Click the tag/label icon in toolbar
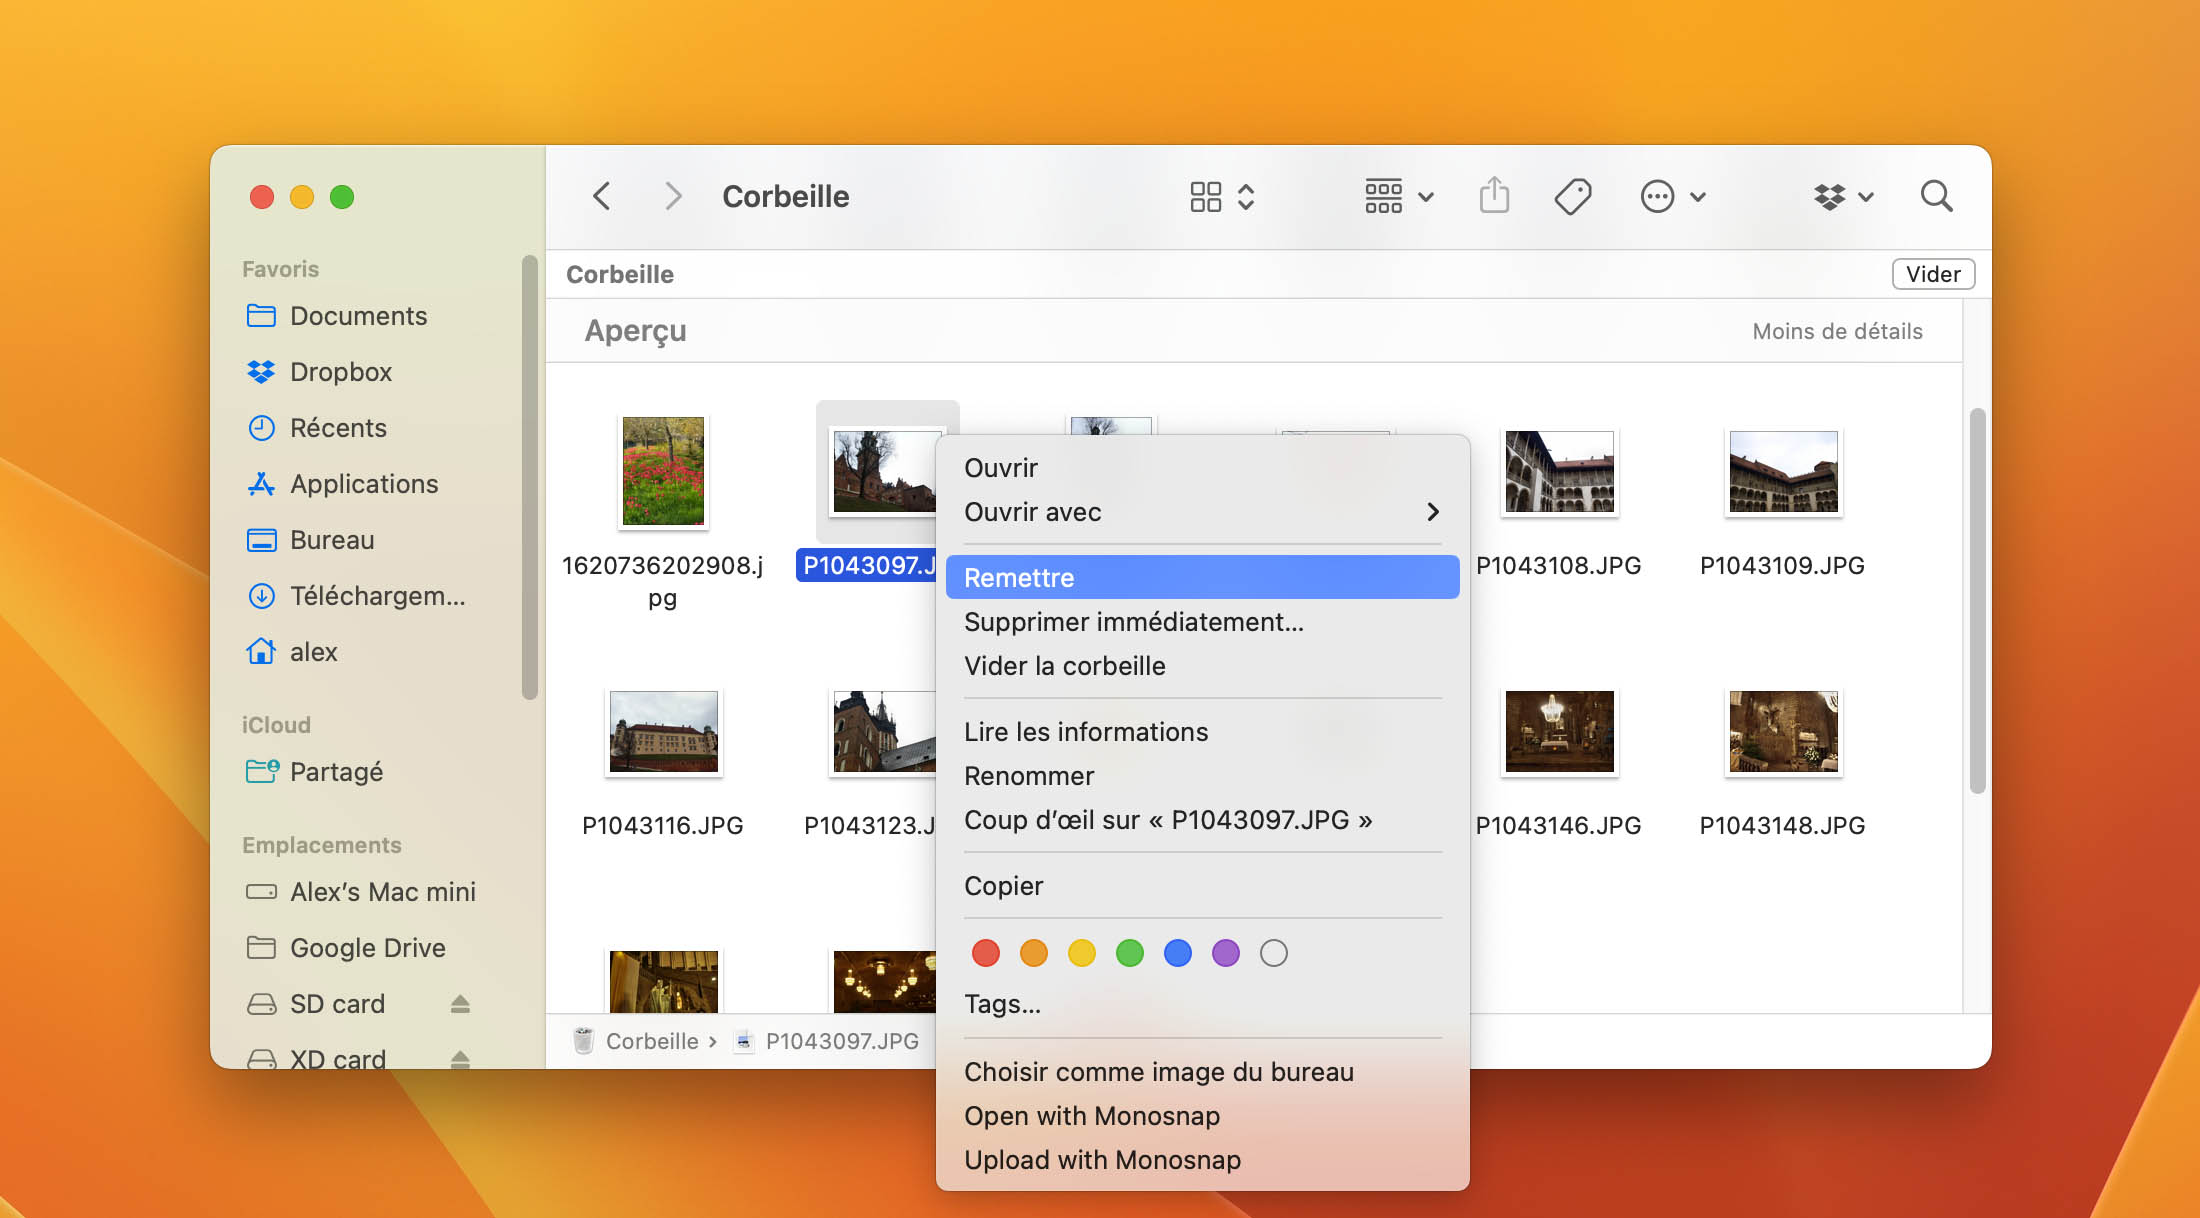Image resolution: width=2200 pixels, height=1218 pixels. [x=1573, y=194]
